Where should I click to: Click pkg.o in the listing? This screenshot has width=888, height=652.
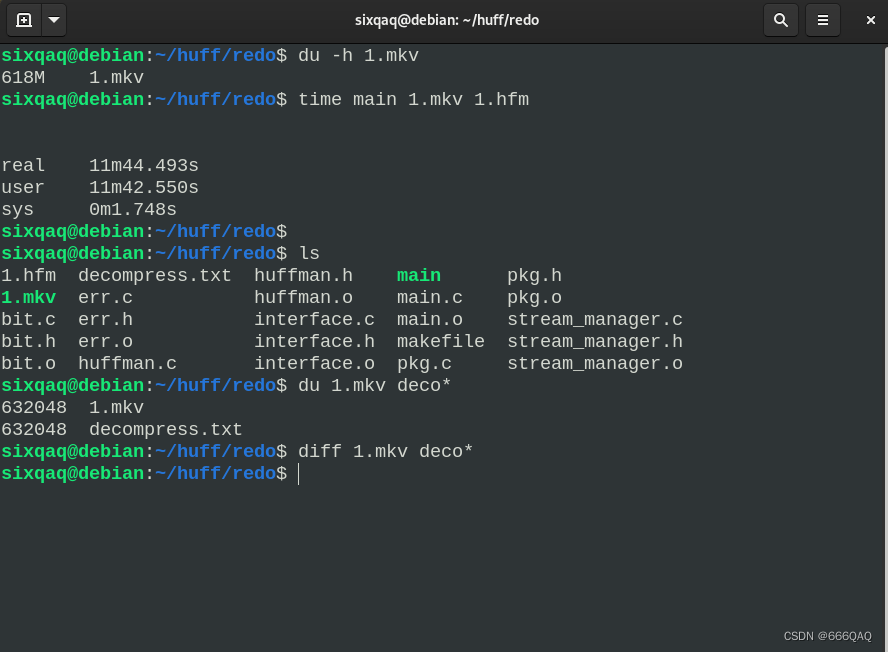[534, 297]
